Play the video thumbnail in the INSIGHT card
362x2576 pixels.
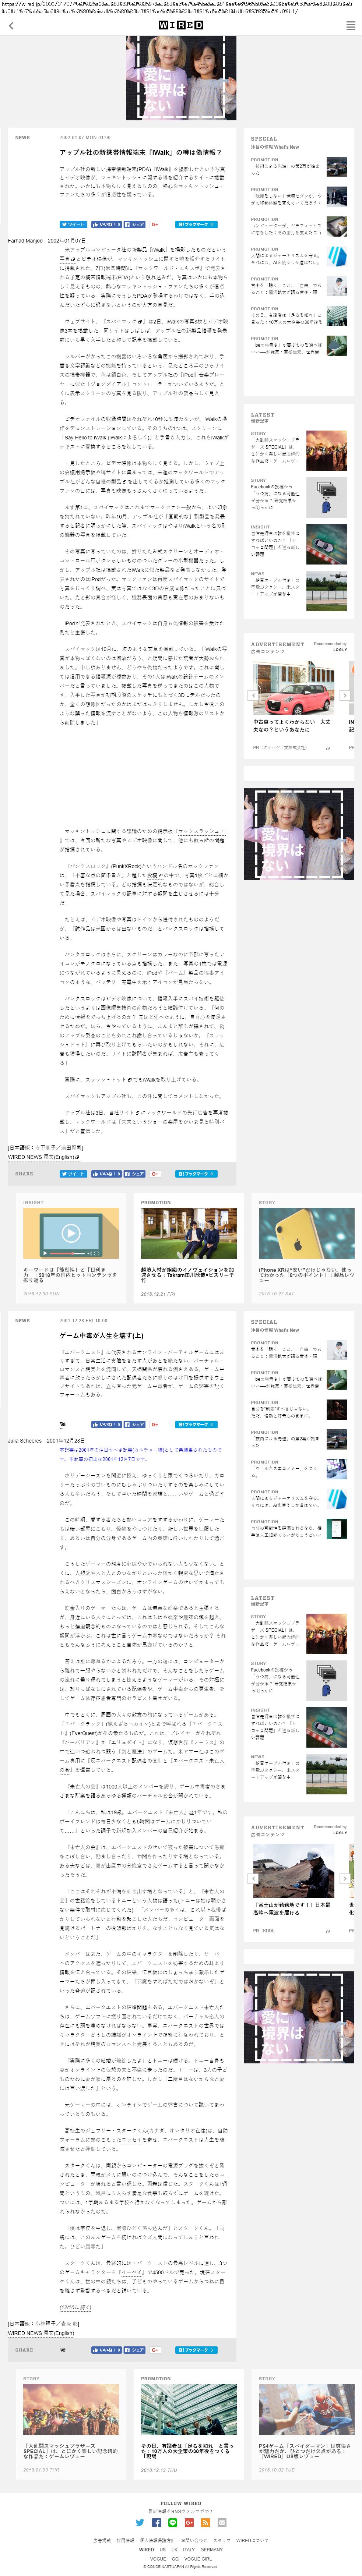pyautogui.click(x=71, y=1233)
